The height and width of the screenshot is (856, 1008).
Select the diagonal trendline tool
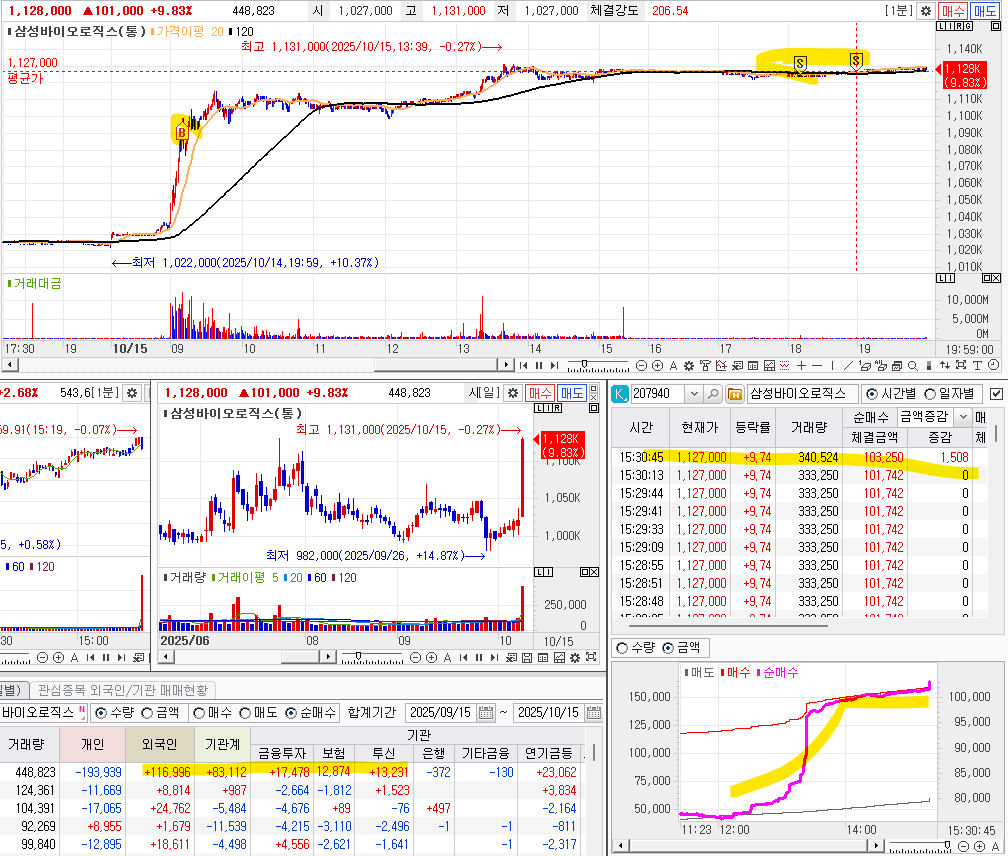pos(848,366)
